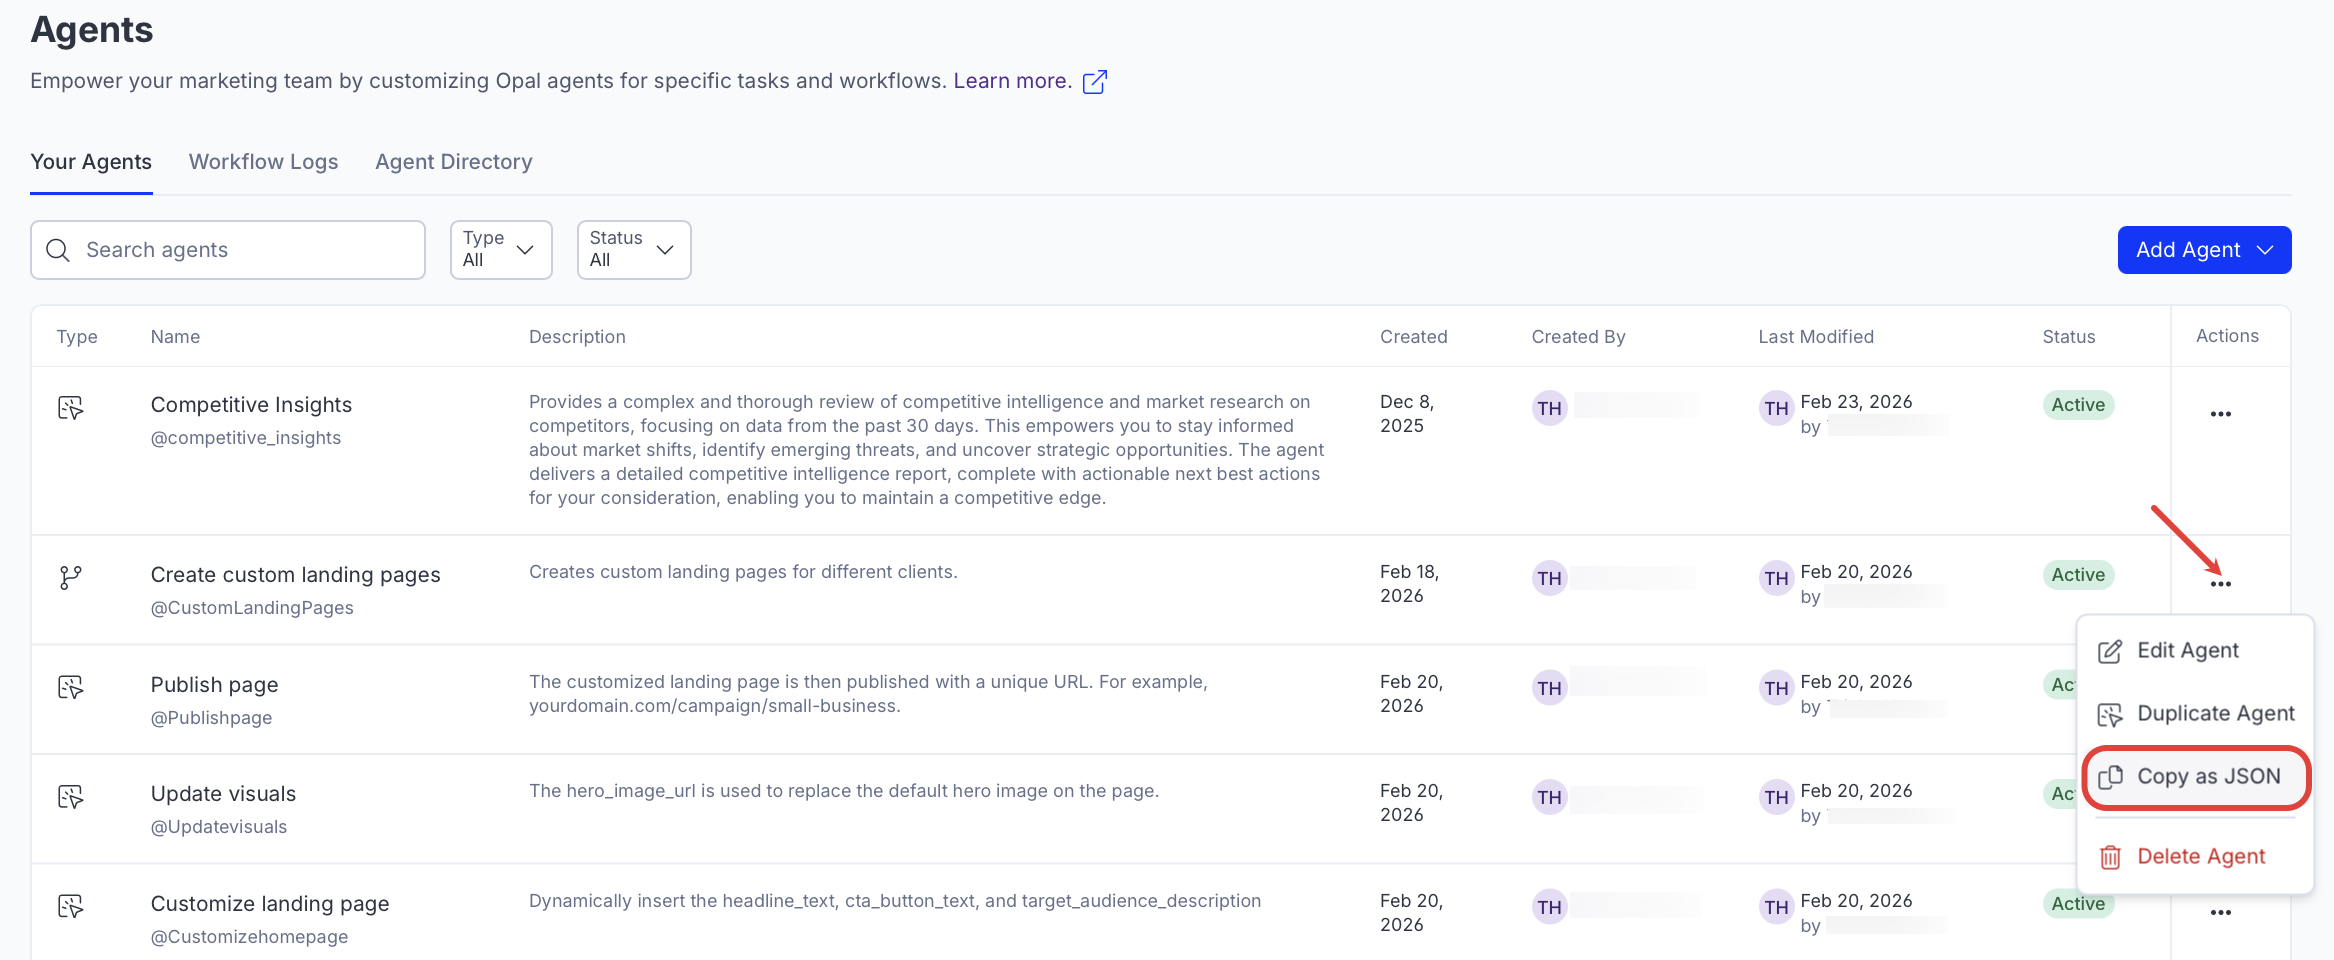Image resolution: width=2334 pixels, height=960 pixels.
Task: Open the three-dot actions menu for Customize landing page
Action: [2220, 912]
